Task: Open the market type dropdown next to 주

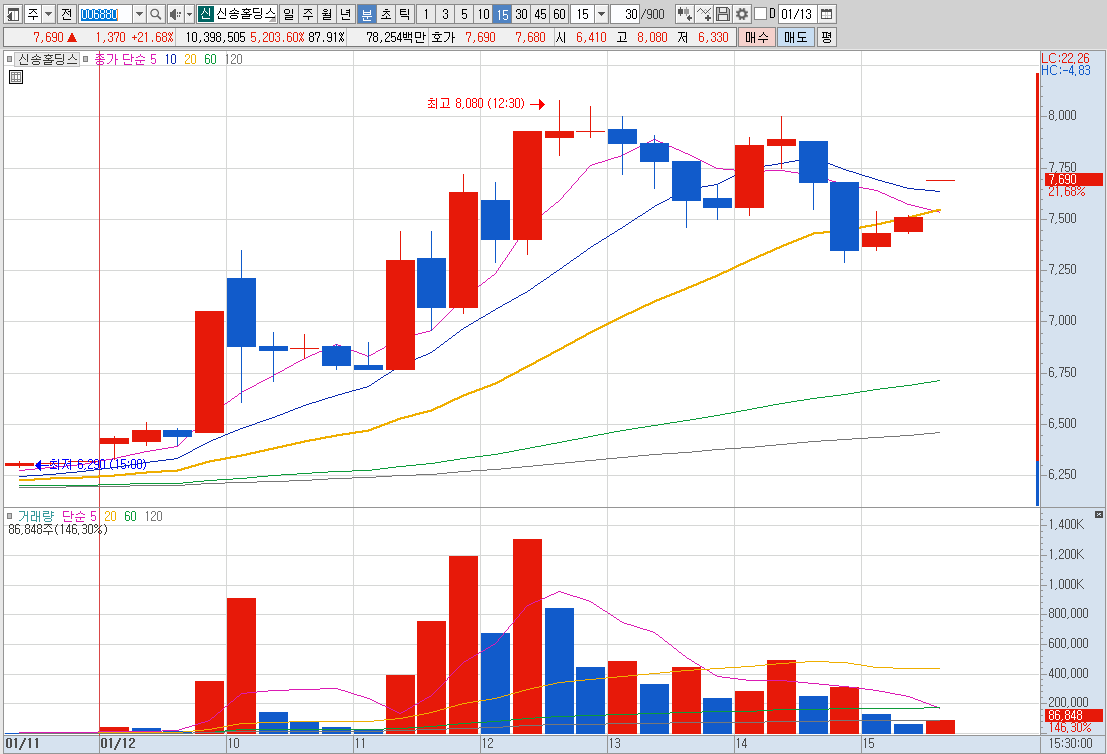Action: [x=48, y=14]
